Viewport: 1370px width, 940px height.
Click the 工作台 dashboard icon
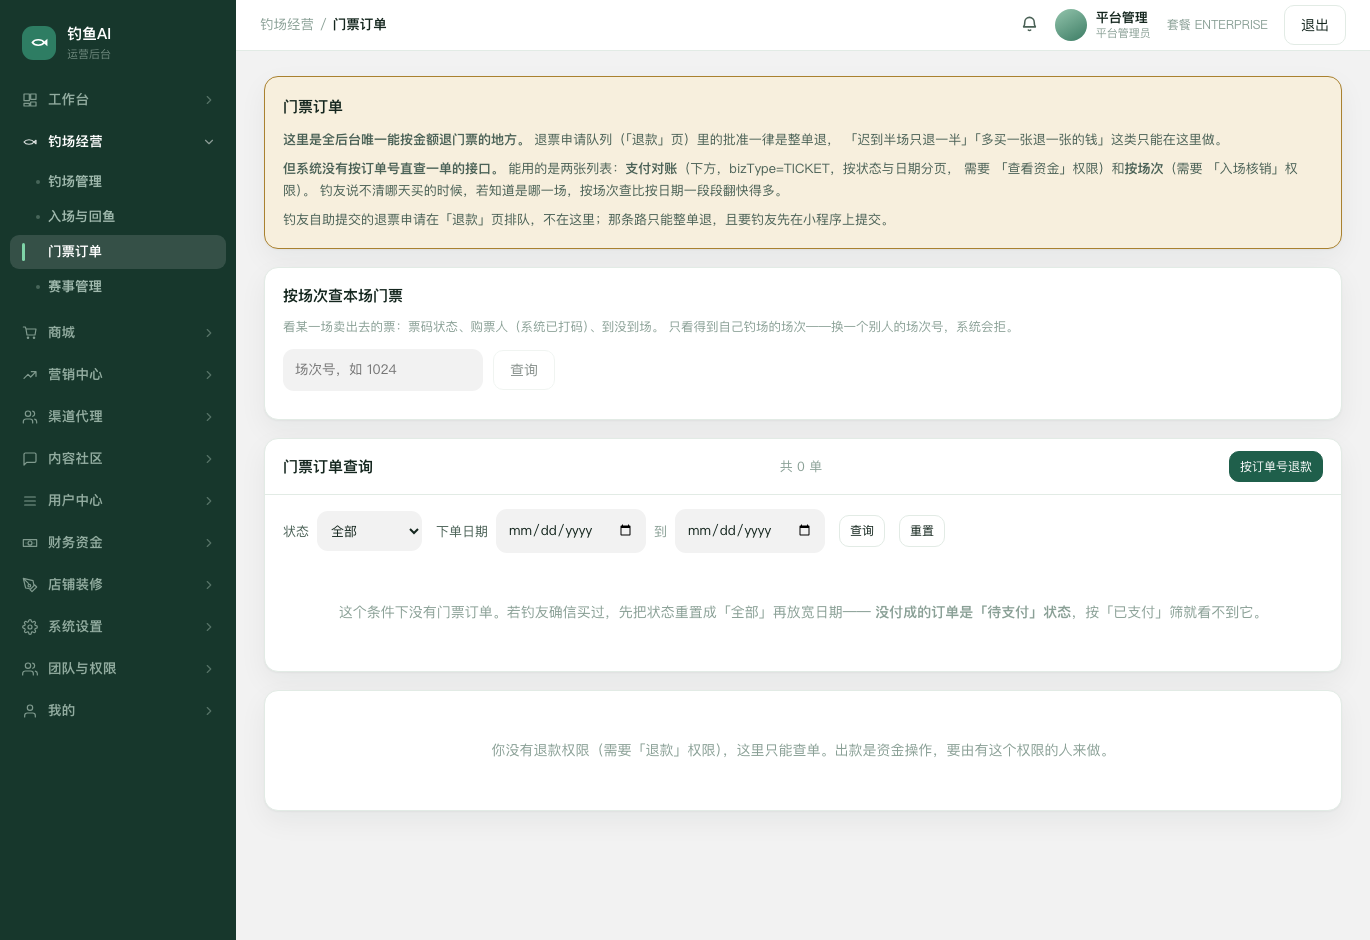coord(30,100)
